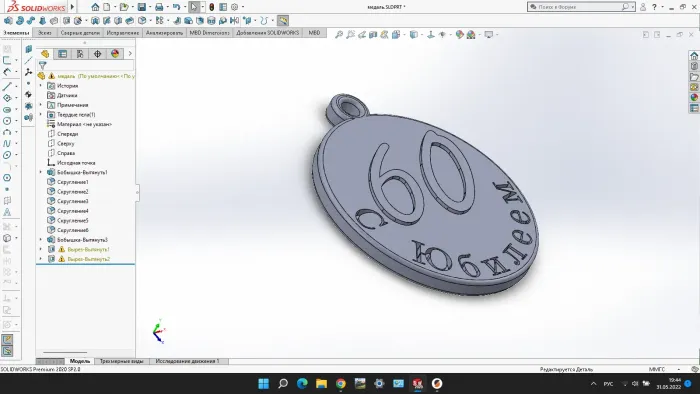
Task: Click the Edit Appearance color sphere icon
Action: coord(459,34)
